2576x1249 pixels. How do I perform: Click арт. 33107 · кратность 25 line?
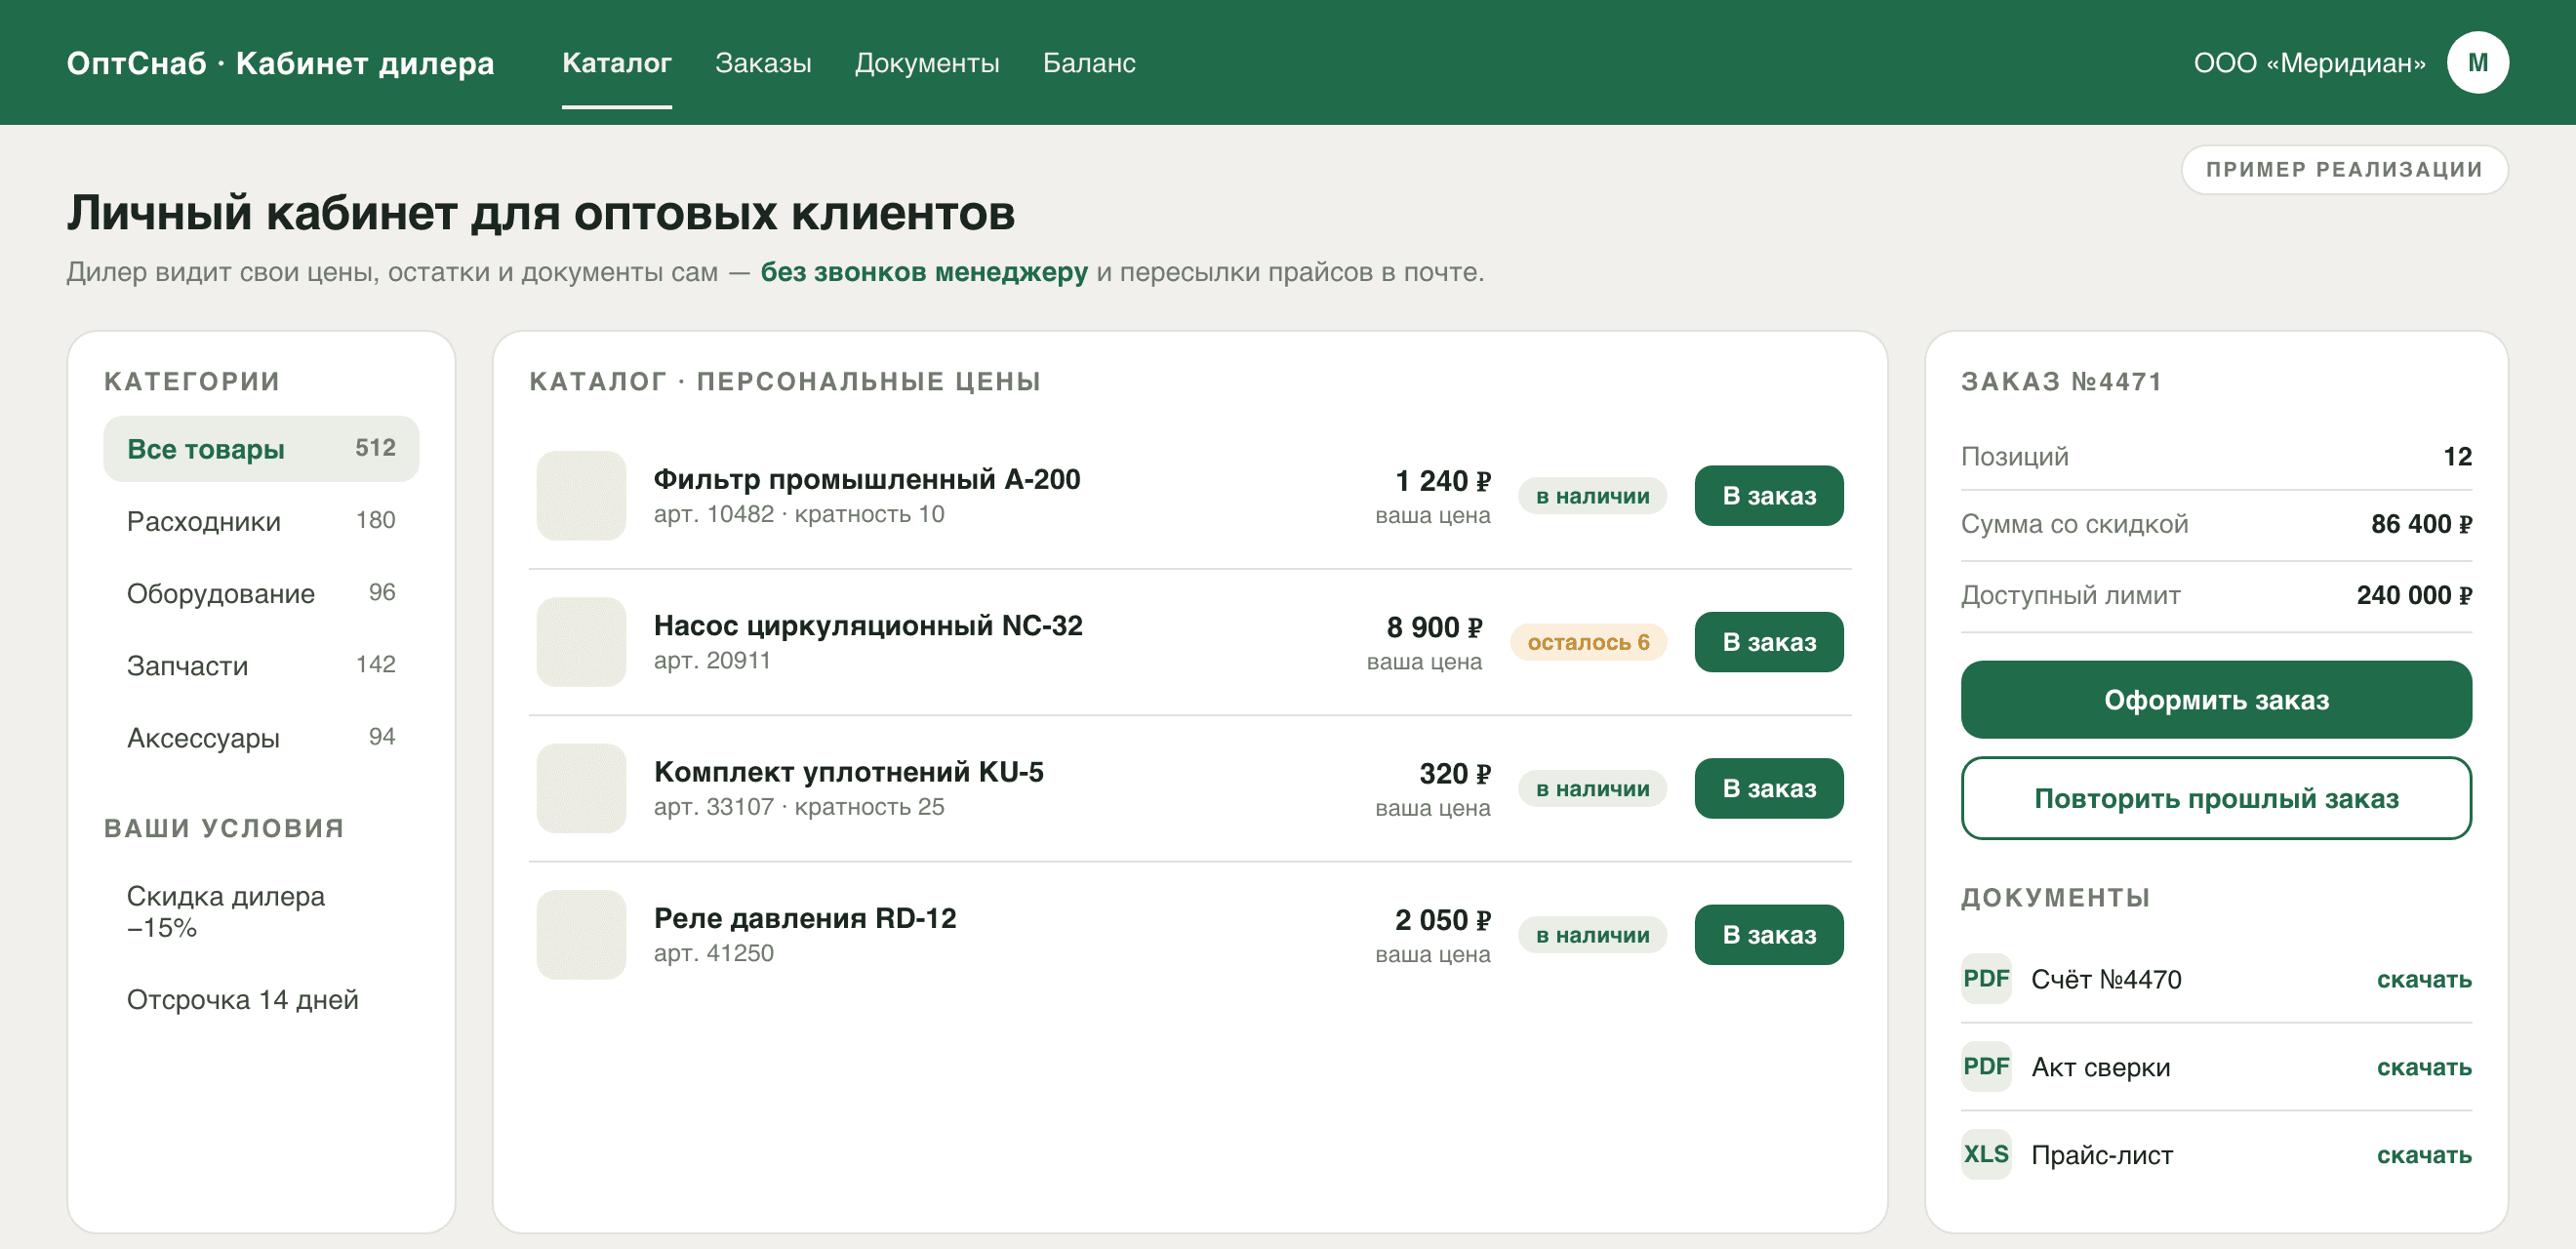tap(798, 807)
